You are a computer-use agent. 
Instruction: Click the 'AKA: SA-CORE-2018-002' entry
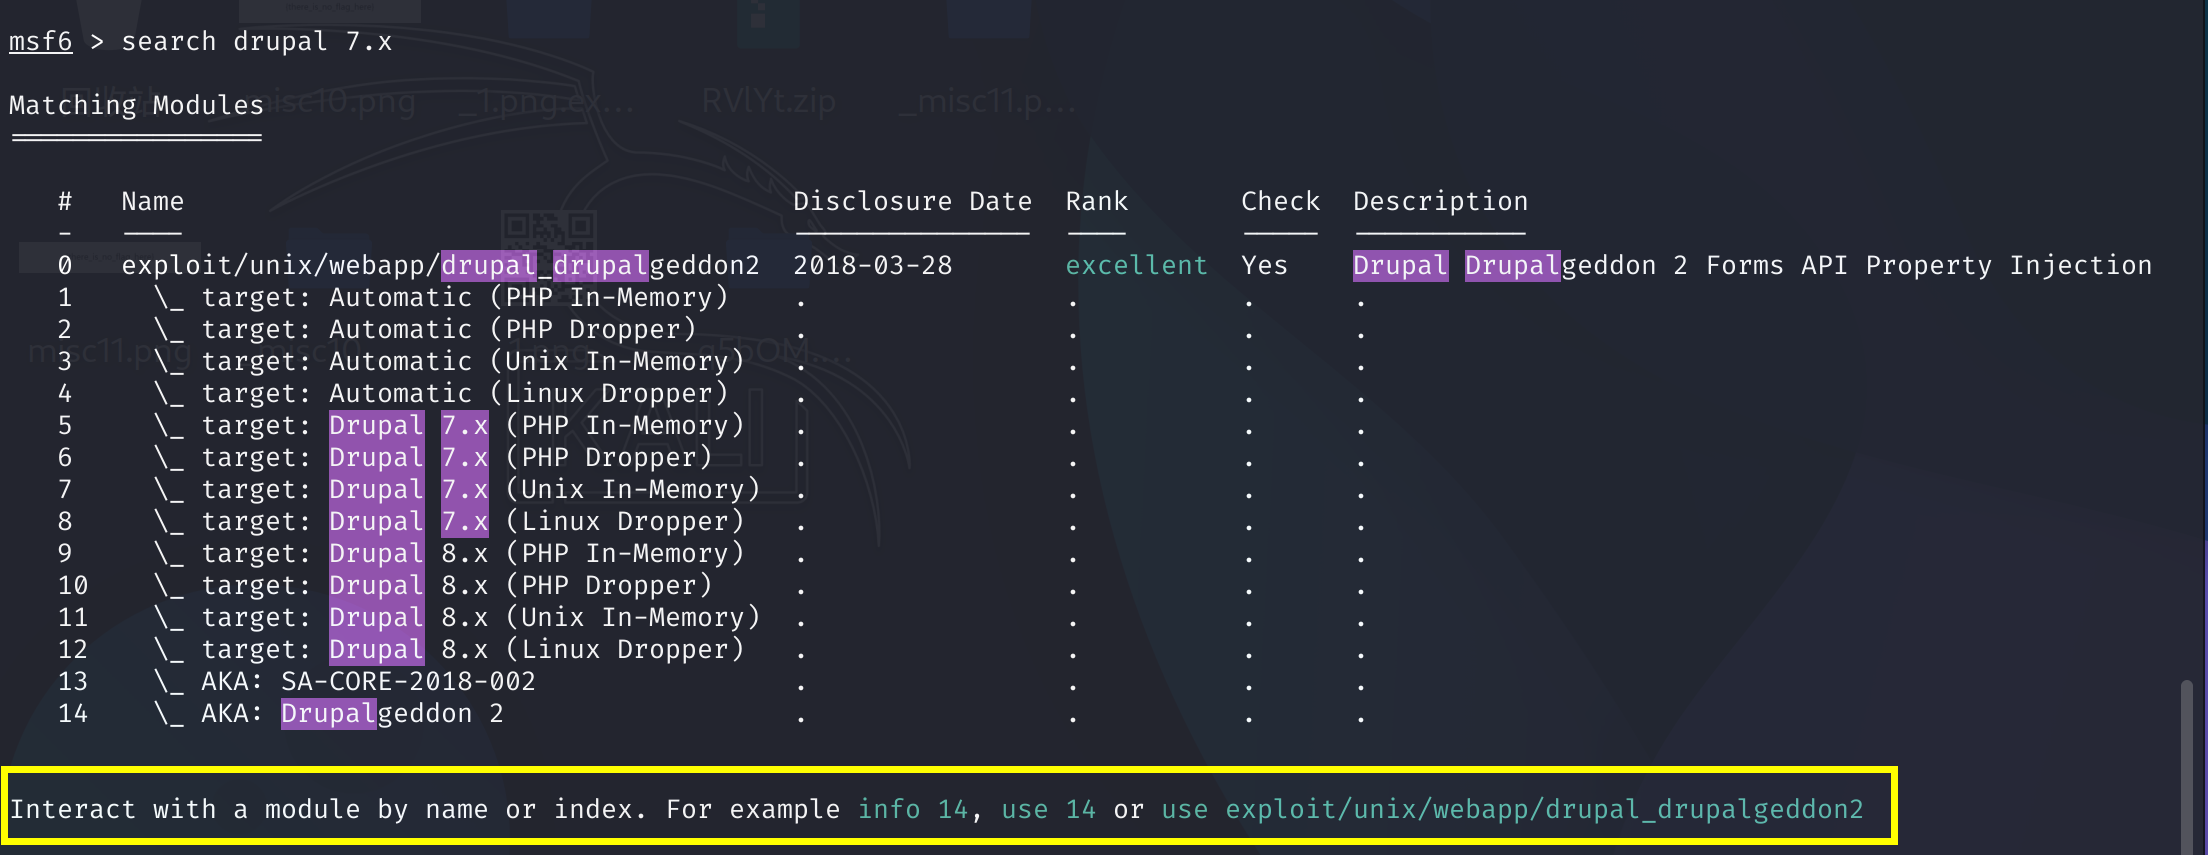(368, 682)
